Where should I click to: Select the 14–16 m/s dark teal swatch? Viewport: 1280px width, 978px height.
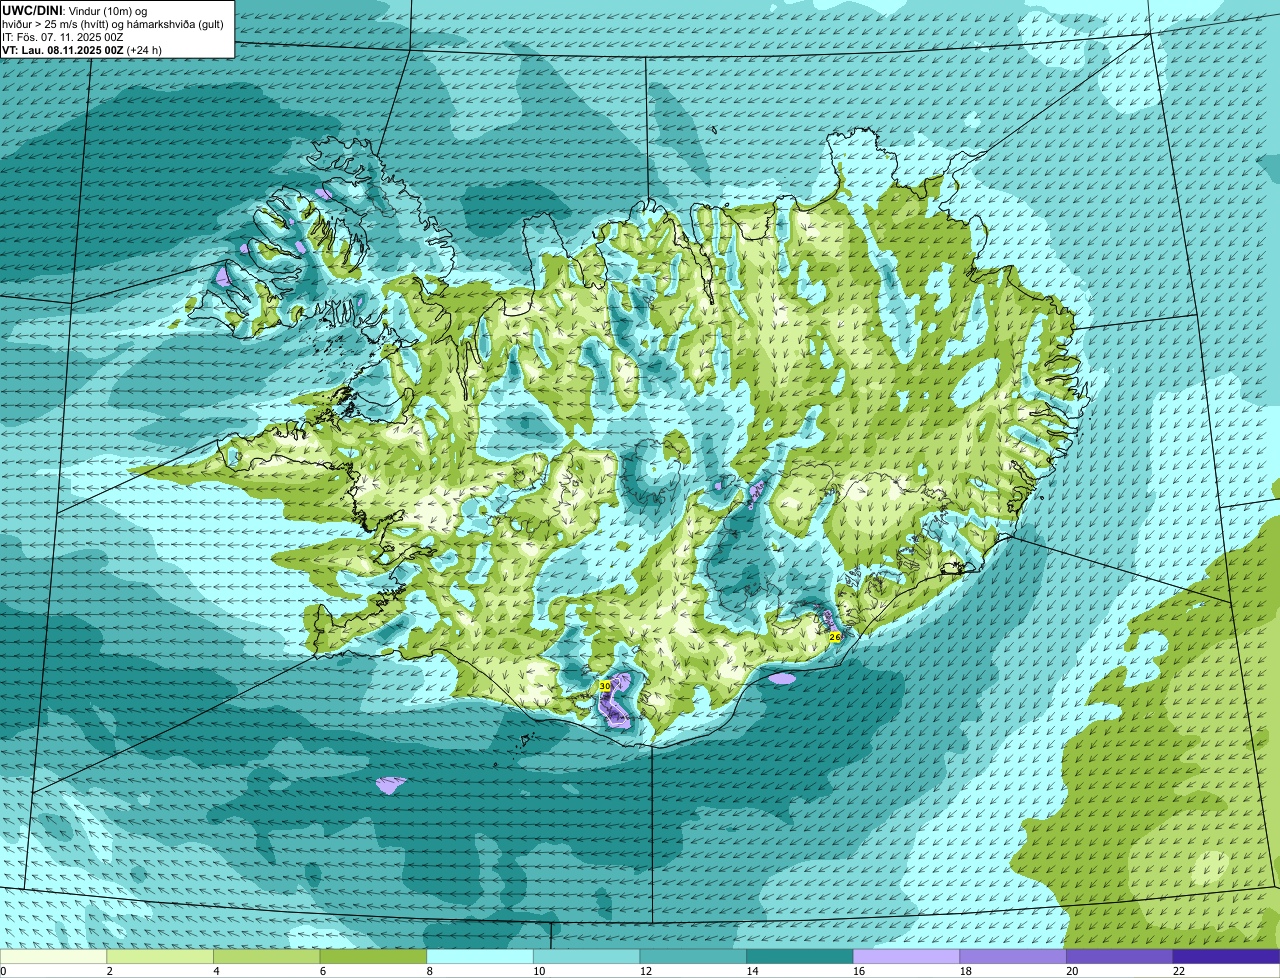[799, 956]
